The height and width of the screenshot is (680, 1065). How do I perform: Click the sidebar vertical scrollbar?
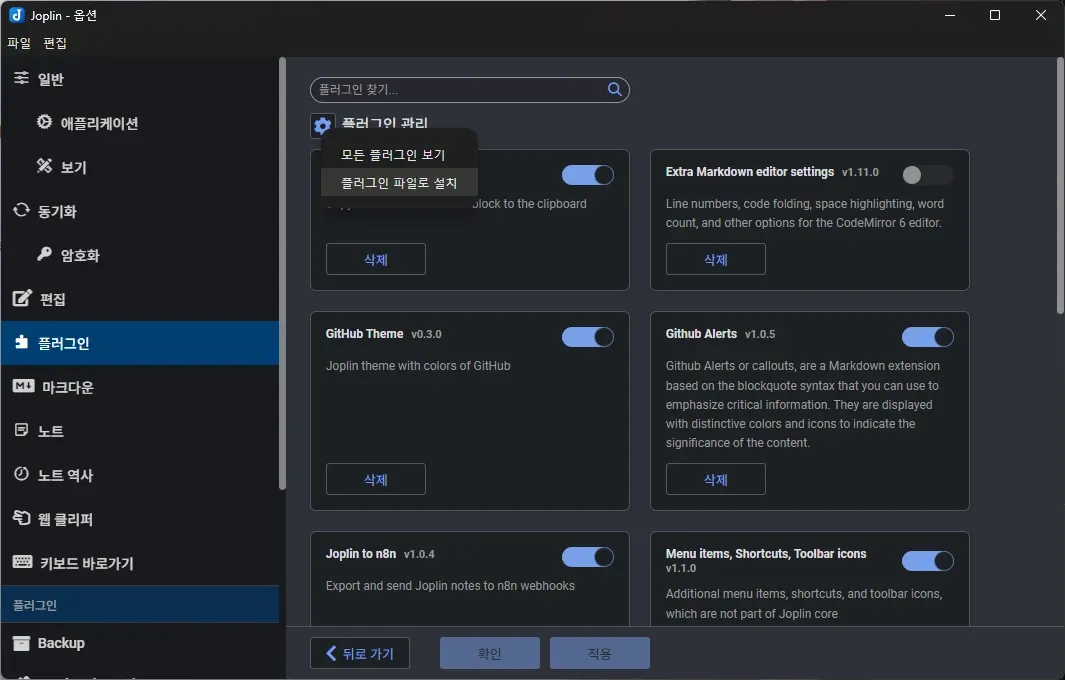(282, 273)
